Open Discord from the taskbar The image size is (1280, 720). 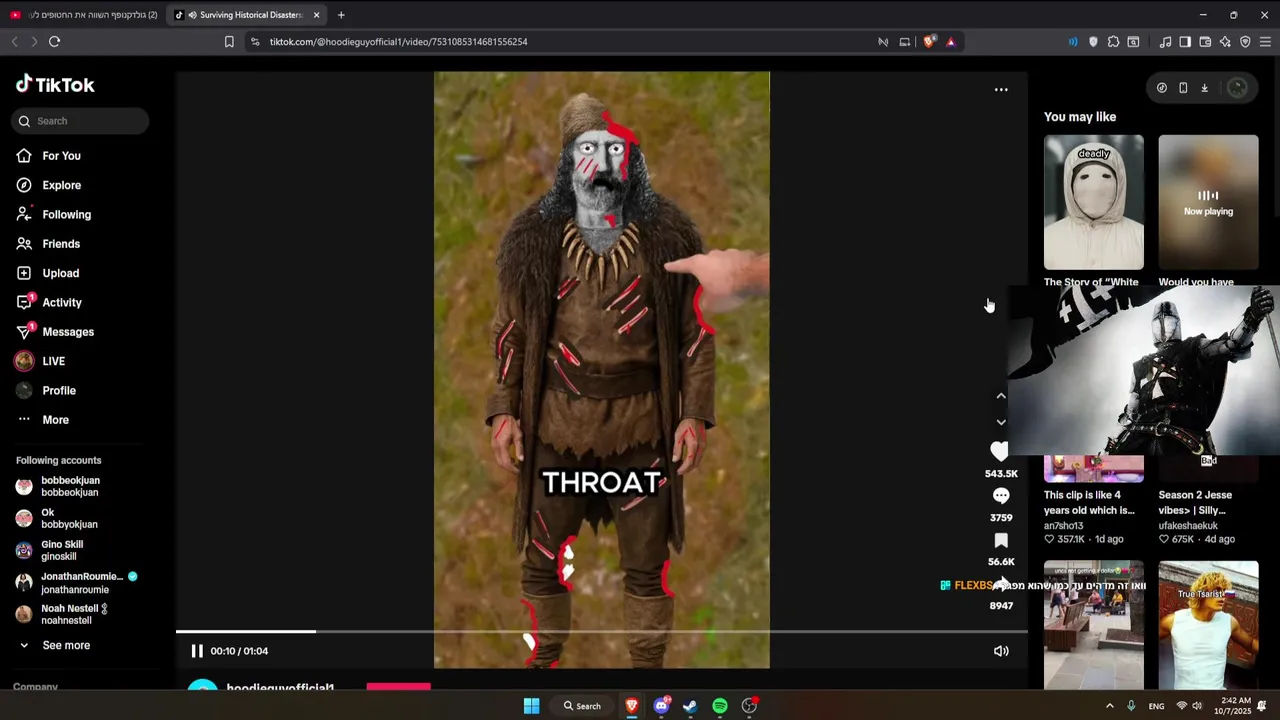pos(661,706)
